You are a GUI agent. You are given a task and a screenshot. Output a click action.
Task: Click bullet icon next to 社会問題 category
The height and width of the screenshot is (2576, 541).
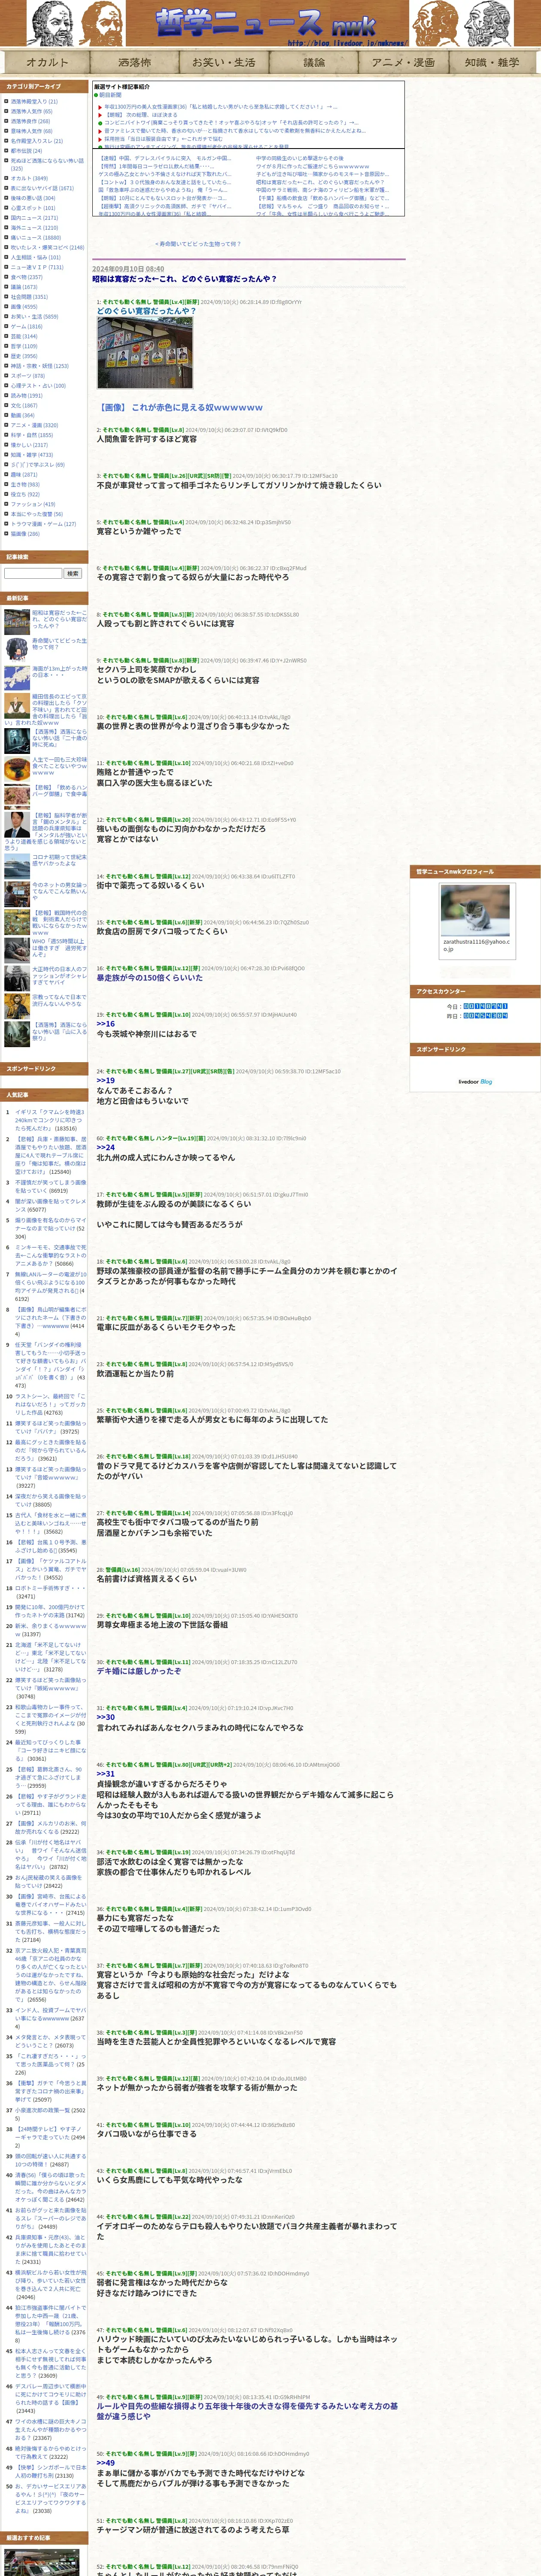tap(6, 297)
